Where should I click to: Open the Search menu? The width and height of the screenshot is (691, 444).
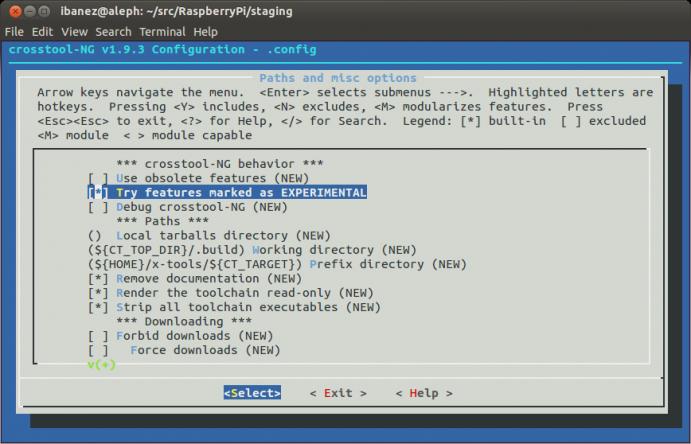tap(113, 32)
